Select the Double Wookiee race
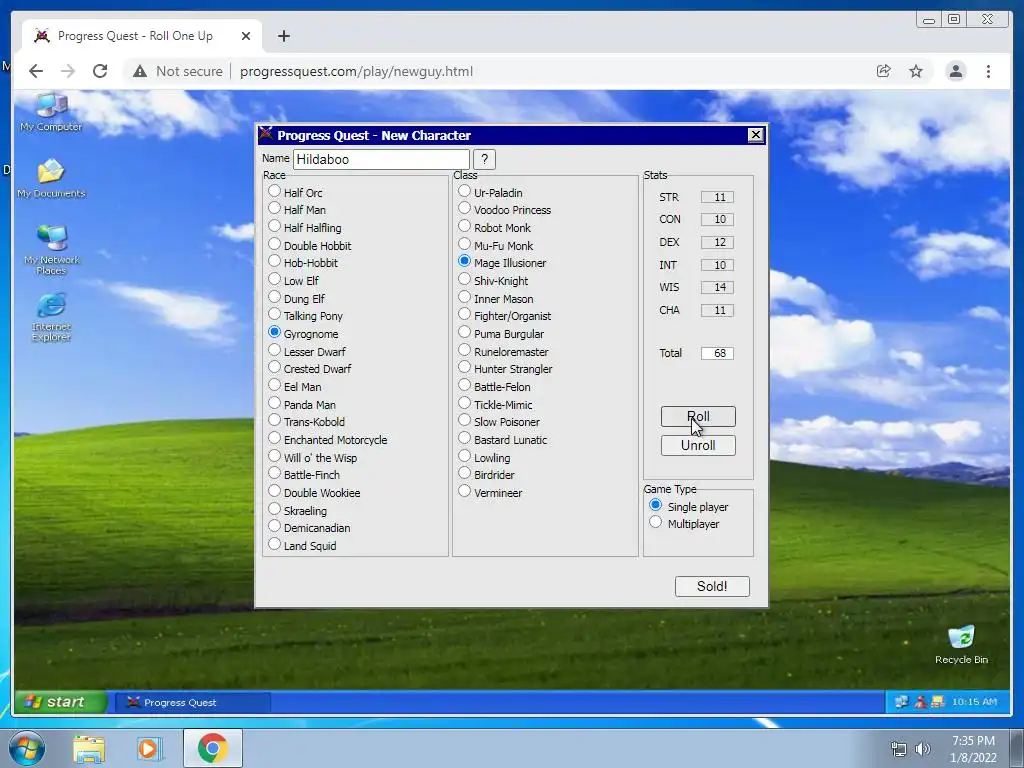 pos(274,491)
